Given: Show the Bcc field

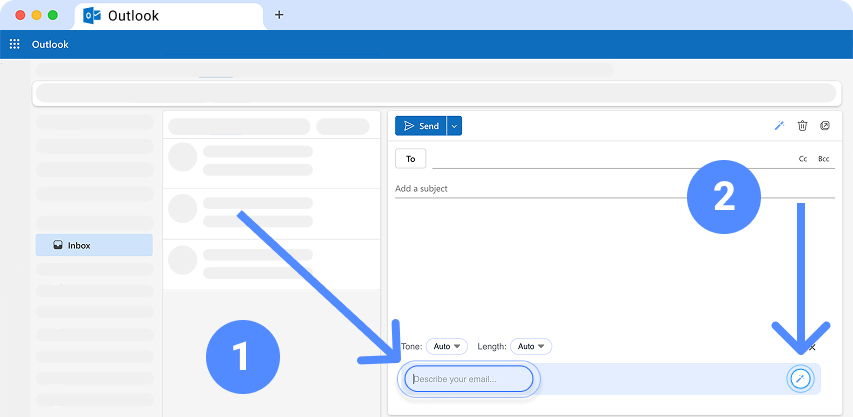Looking at the screenshot, I should pos(824,159).
